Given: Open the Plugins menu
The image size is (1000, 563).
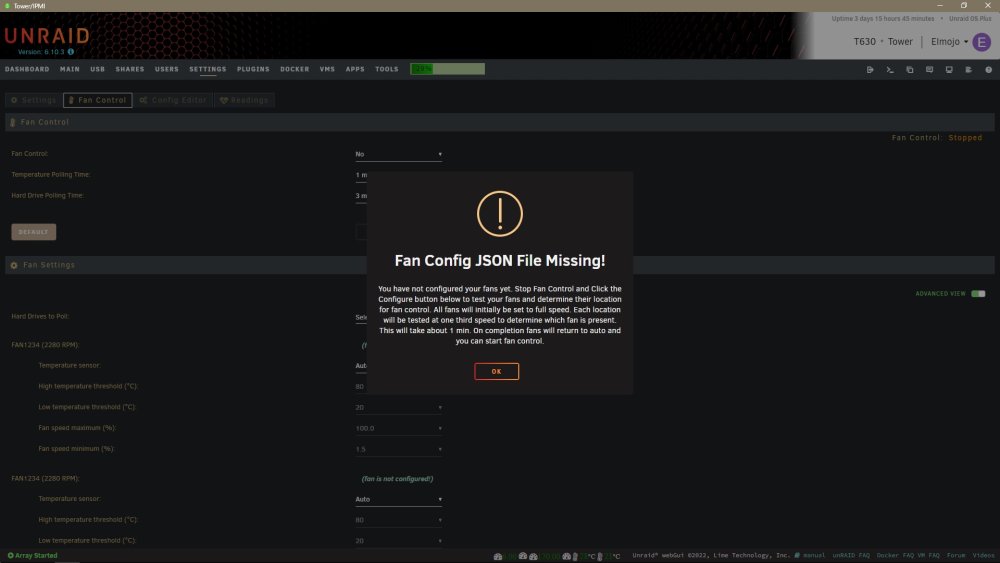Looking at the screenshot, I should coord(253,69).
